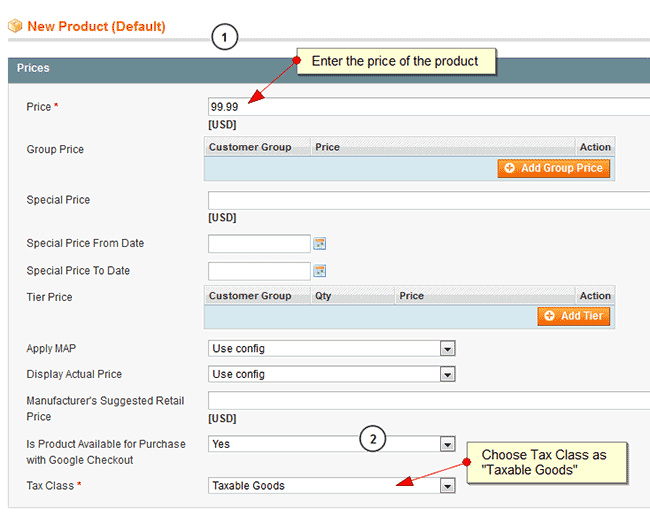The width and height of the screenshot is (650, 516).
Task: Click the Price input field
Action: click(429, 107)
